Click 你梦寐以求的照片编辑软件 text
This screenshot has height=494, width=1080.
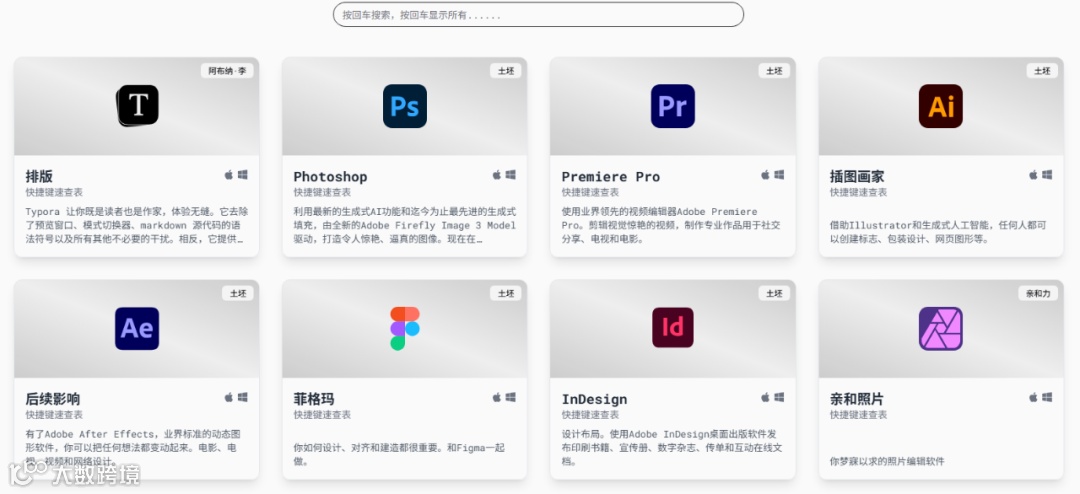point(887,462)
